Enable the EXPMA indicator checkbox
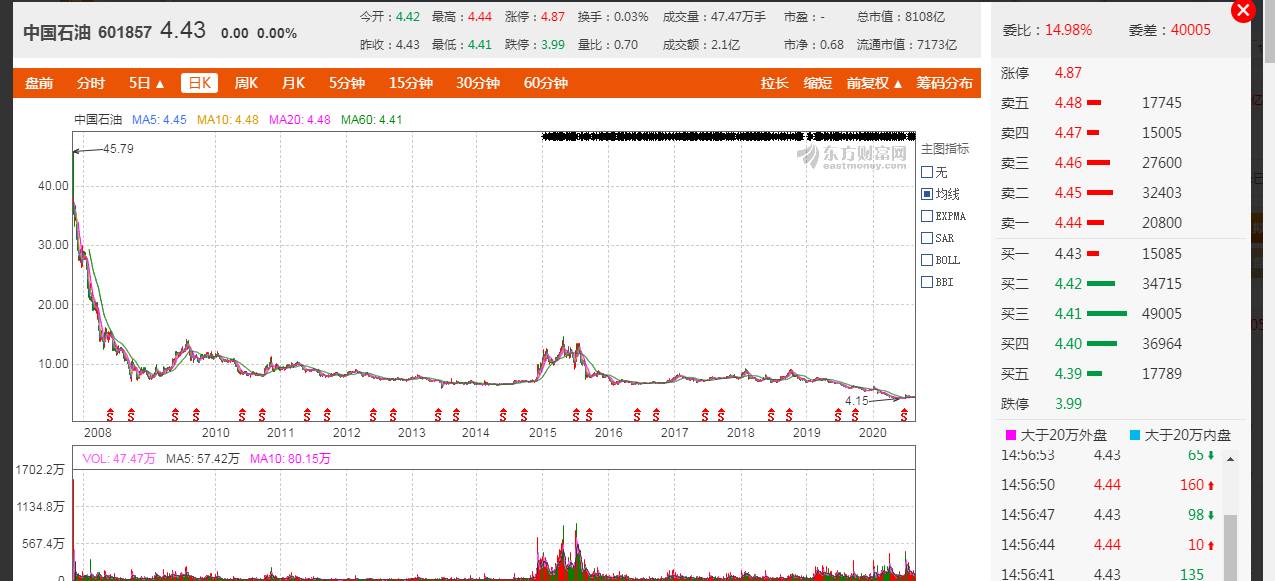The height and width of the screenshot is (581, 1275). coord(927,216)
